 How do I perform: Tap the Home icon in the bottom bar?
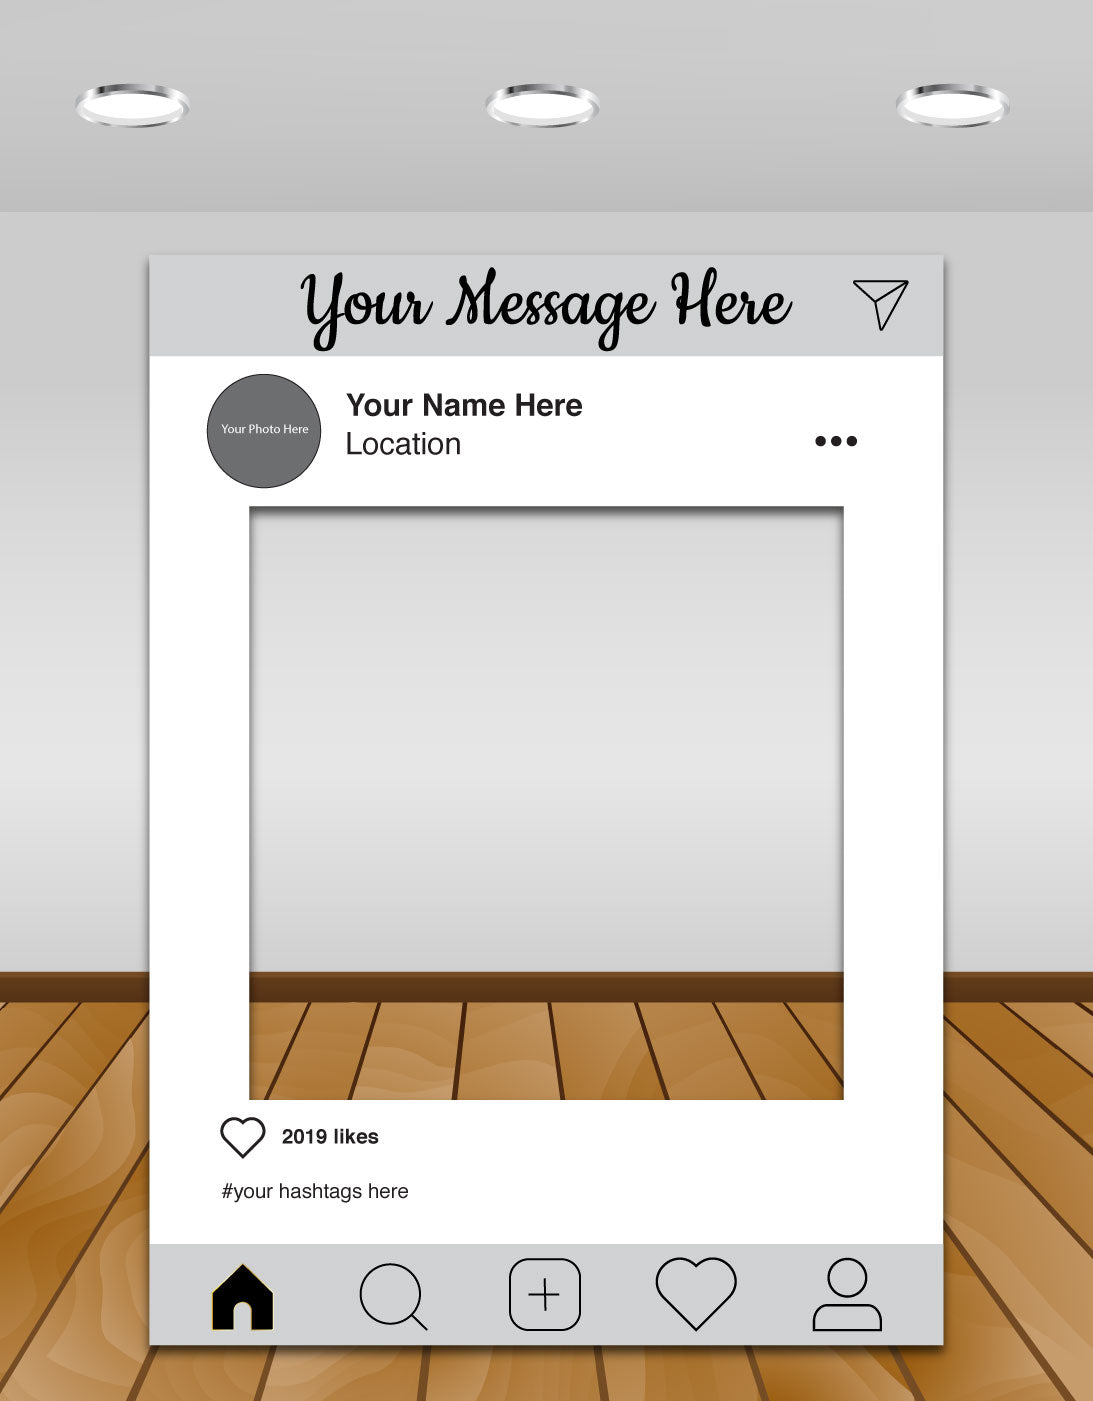click(243, 1293)
